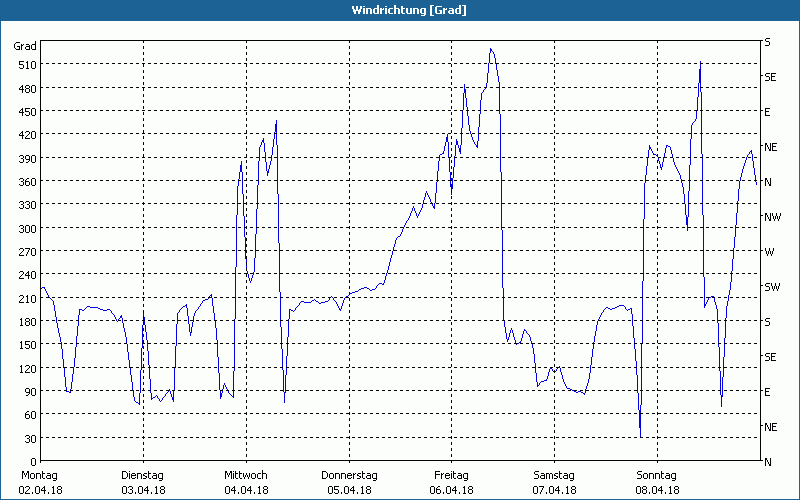Click the 'E' label beside 90
Screen dimensions: 800x500
coord(767,392)
